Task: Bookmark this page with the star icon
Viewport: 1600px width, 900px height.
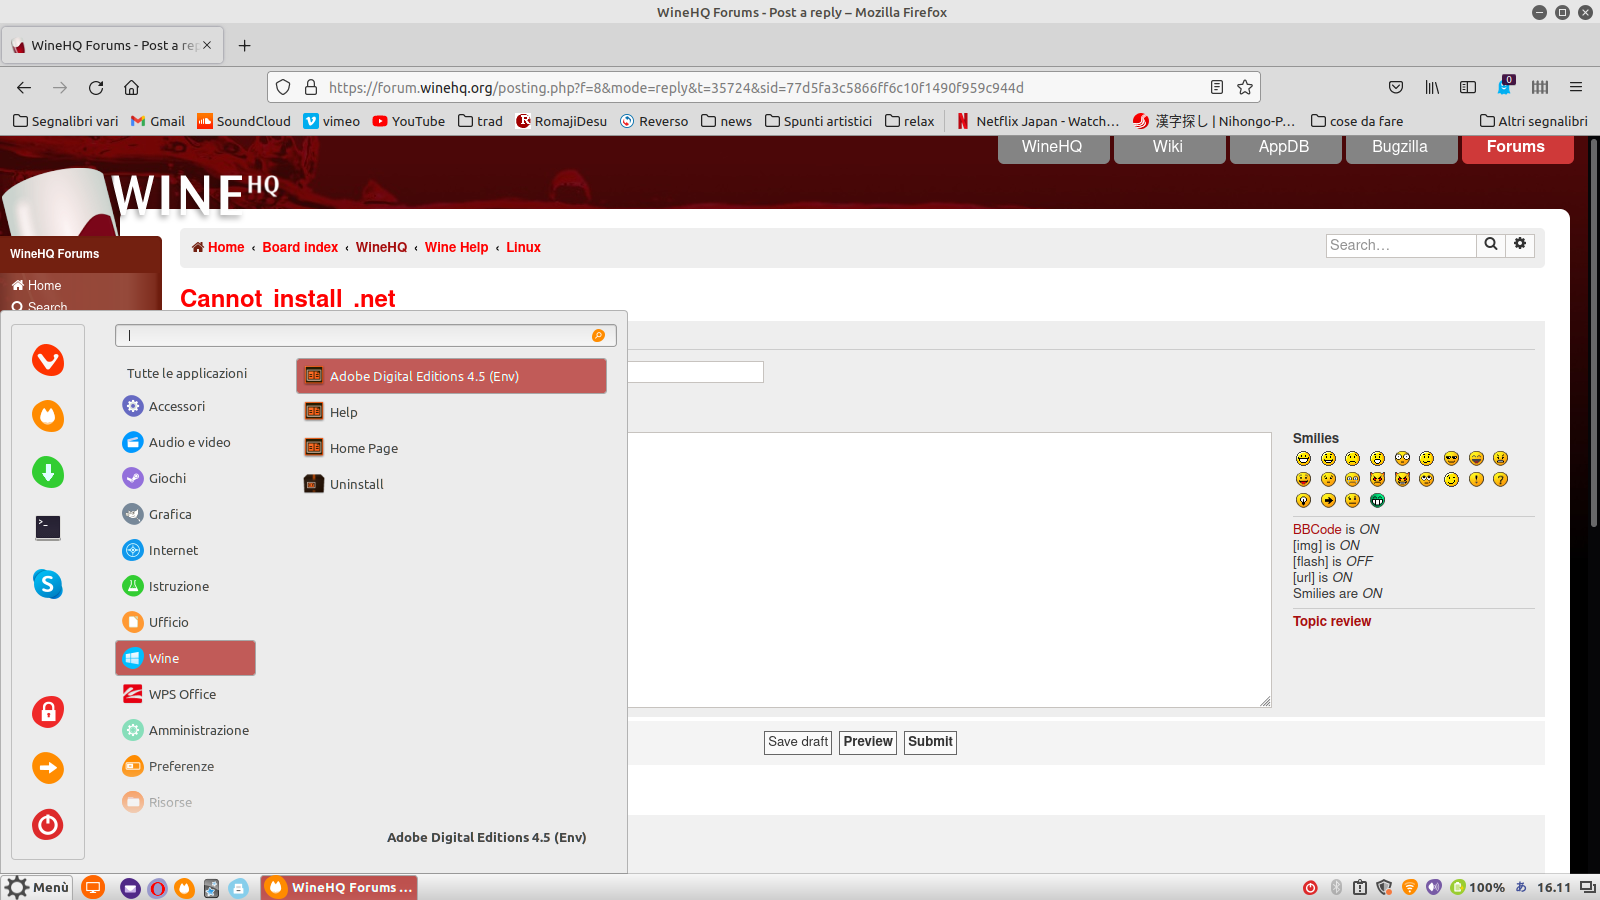Action: (x=1245, y=87)
